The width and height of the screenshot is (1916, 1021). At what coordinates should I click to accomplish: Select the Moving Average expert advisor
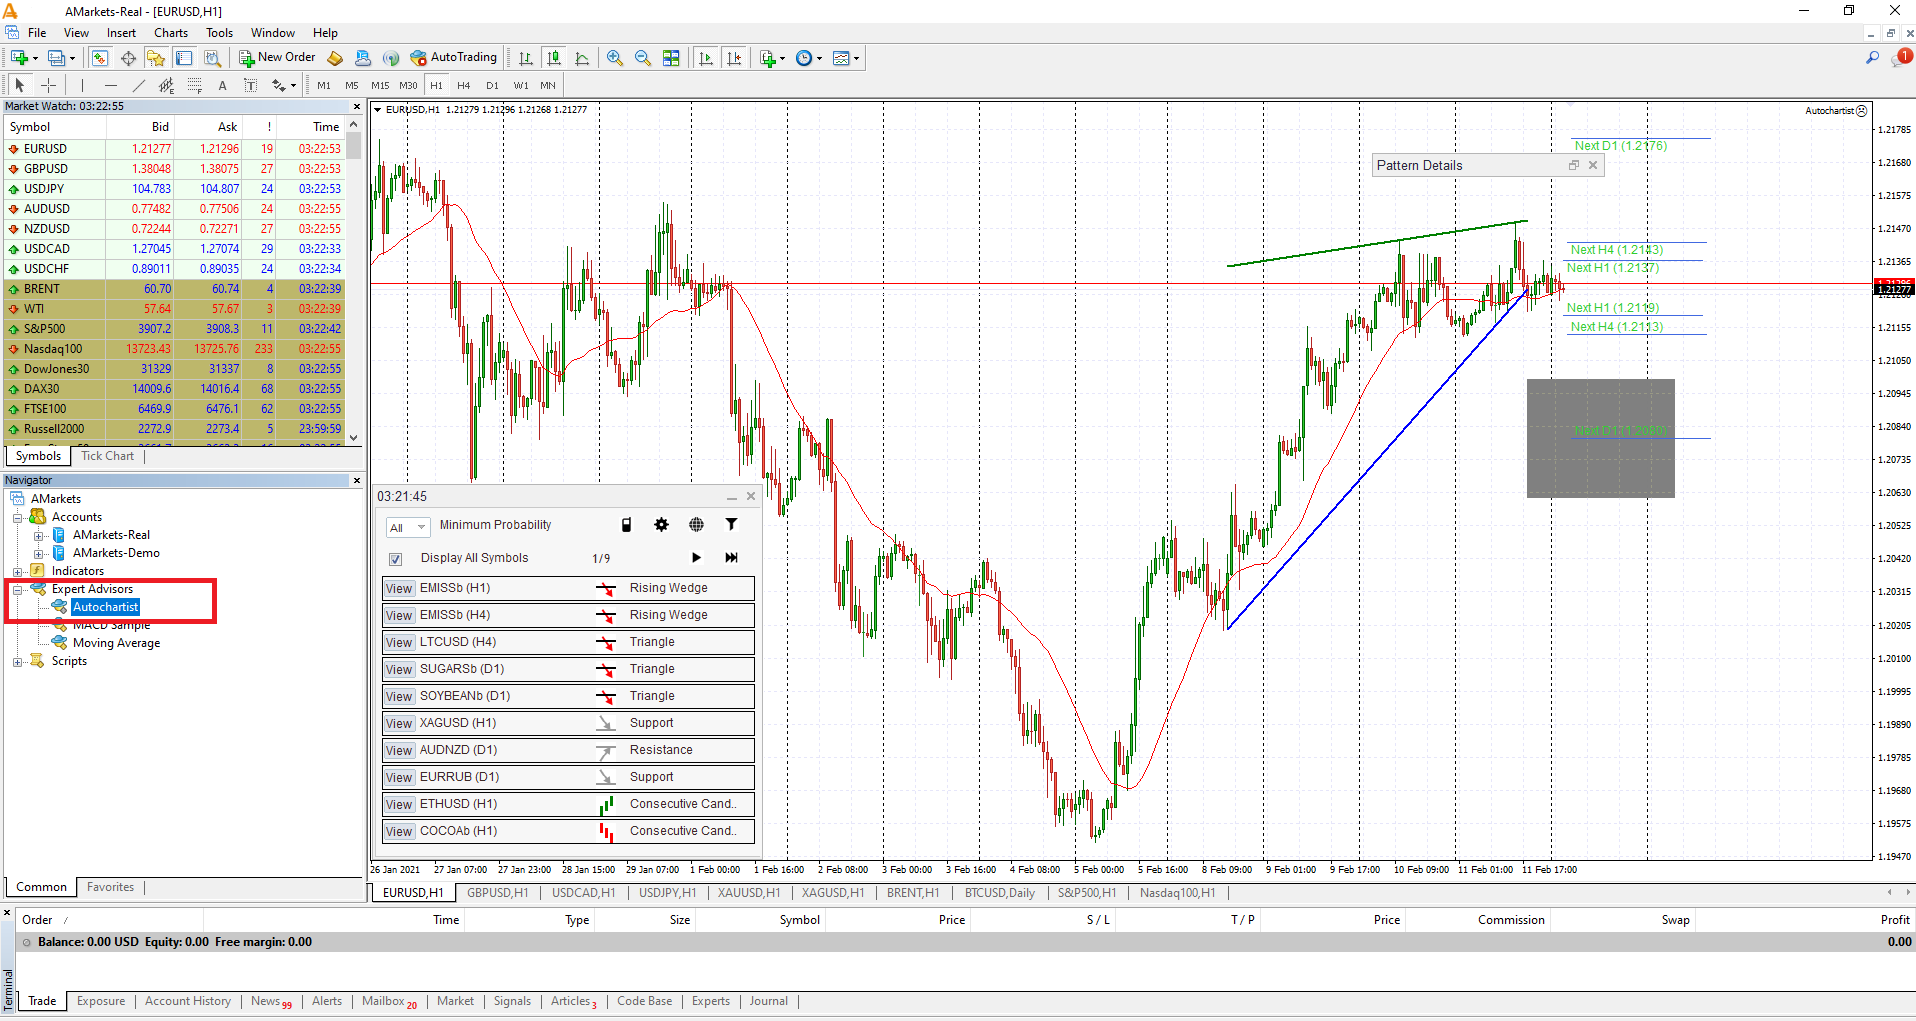[116, 644]
